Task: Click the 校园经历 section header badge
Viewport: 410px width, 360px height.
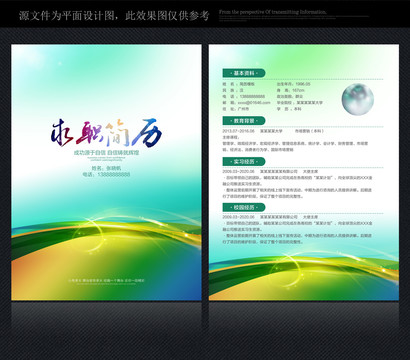Action: tap(244, 207)
